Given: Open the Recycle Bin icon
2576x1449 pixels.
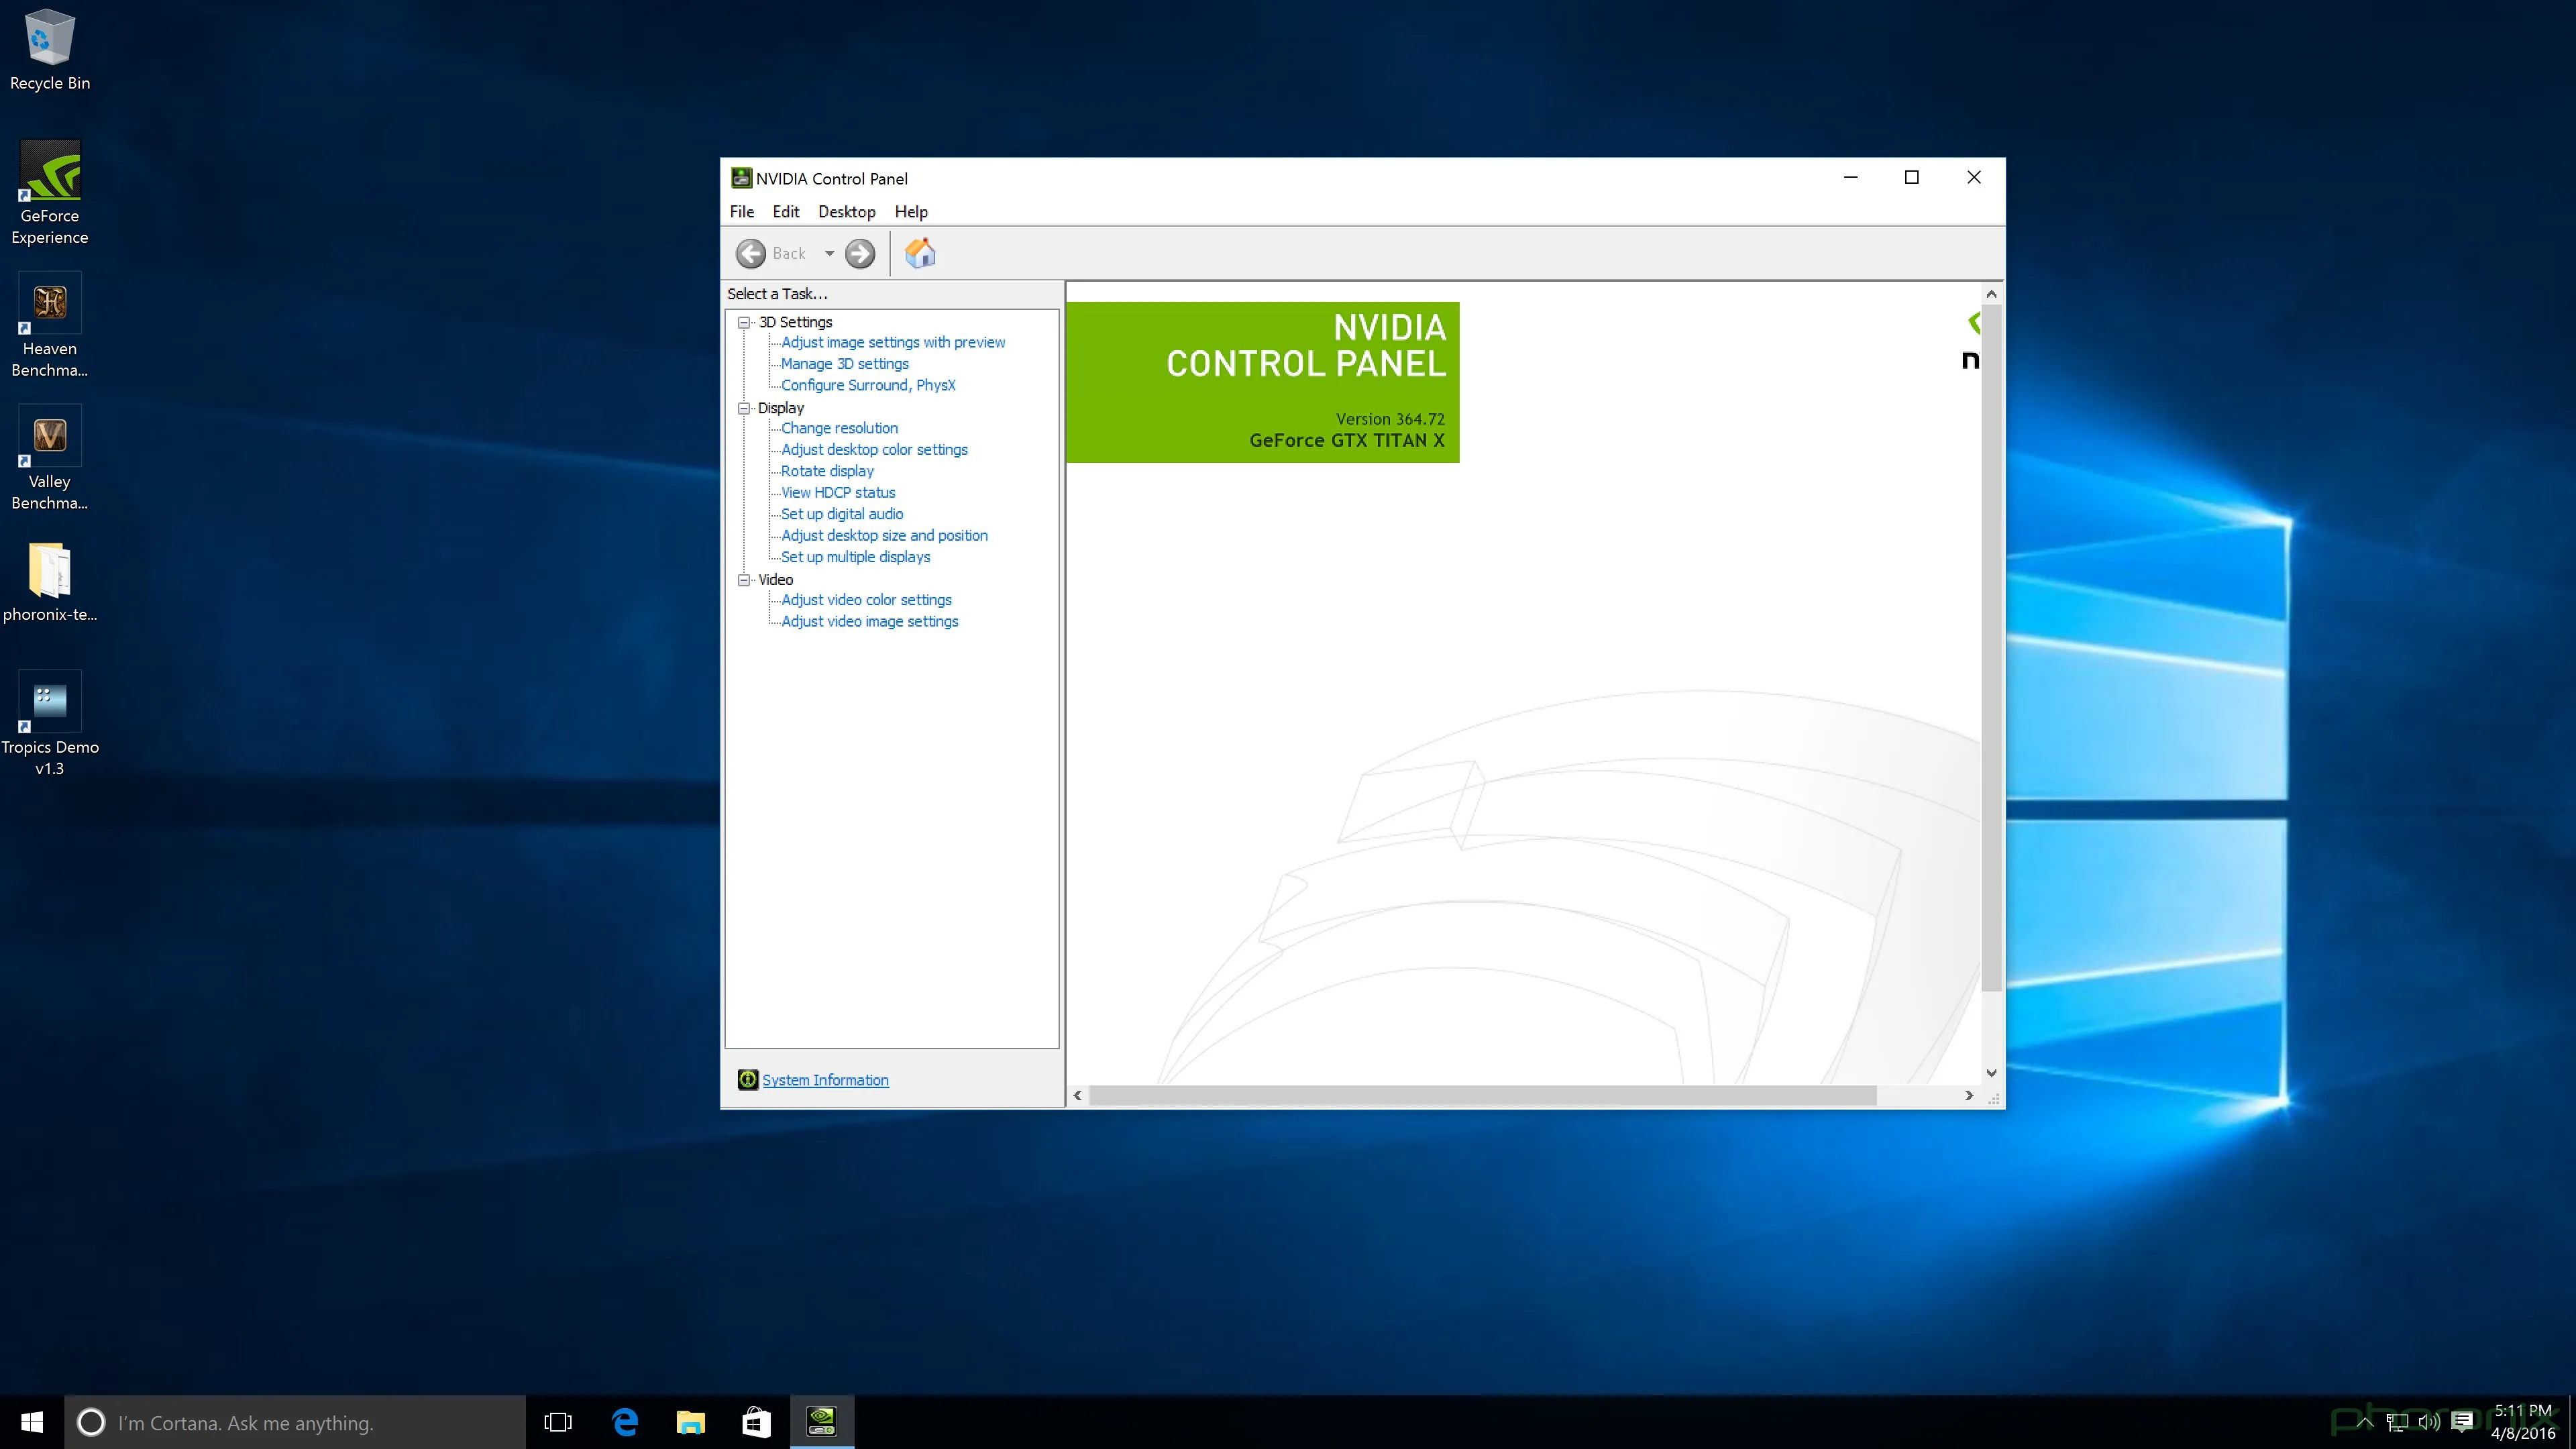Looking at the screenshot, I should (49, 38).
